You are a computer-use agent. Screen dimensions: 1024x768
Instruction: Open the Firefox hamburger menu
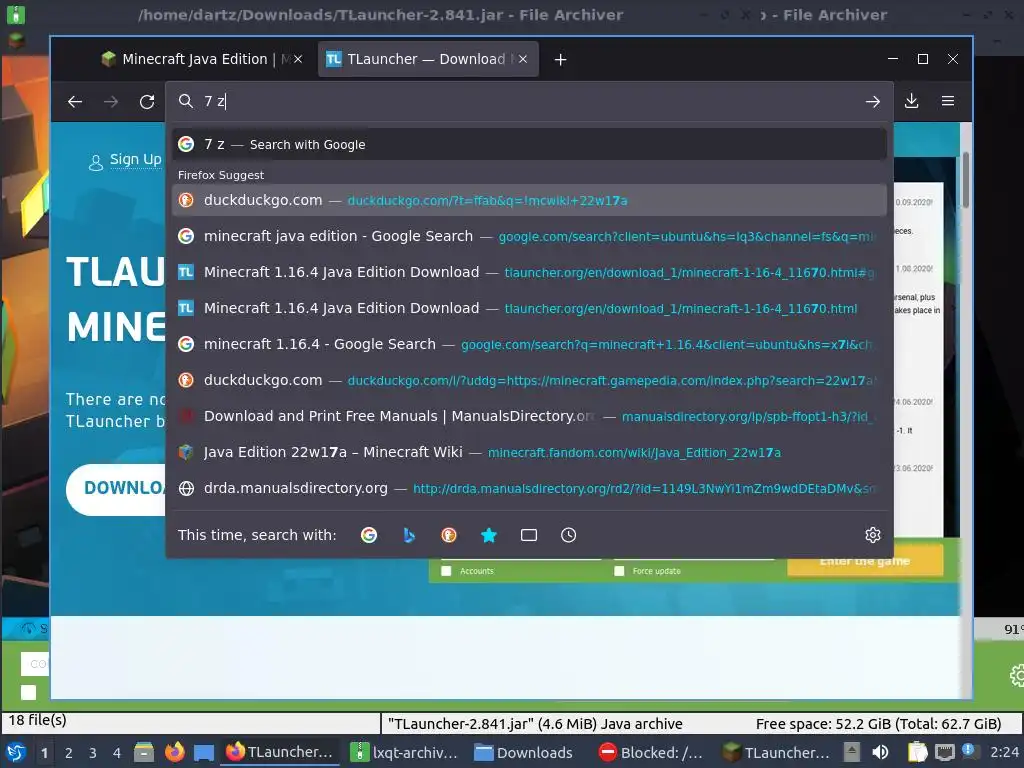click(x=948, y=101)
